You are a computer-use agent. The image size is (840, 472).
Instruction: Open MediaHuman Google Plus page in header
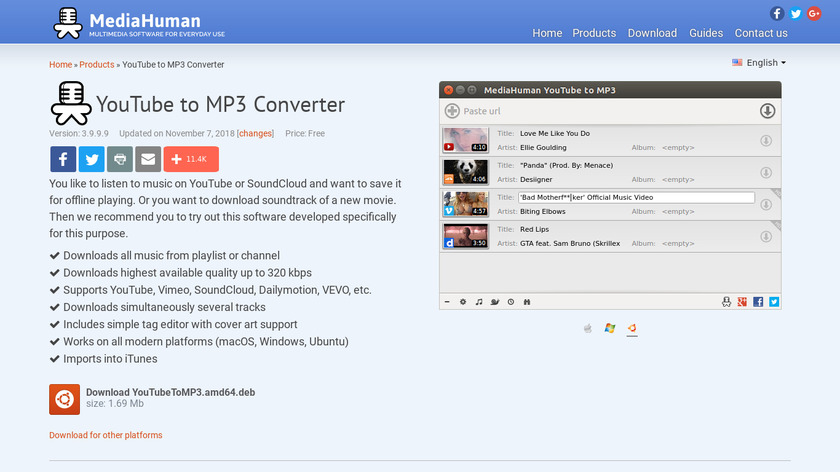coord(814,13)
